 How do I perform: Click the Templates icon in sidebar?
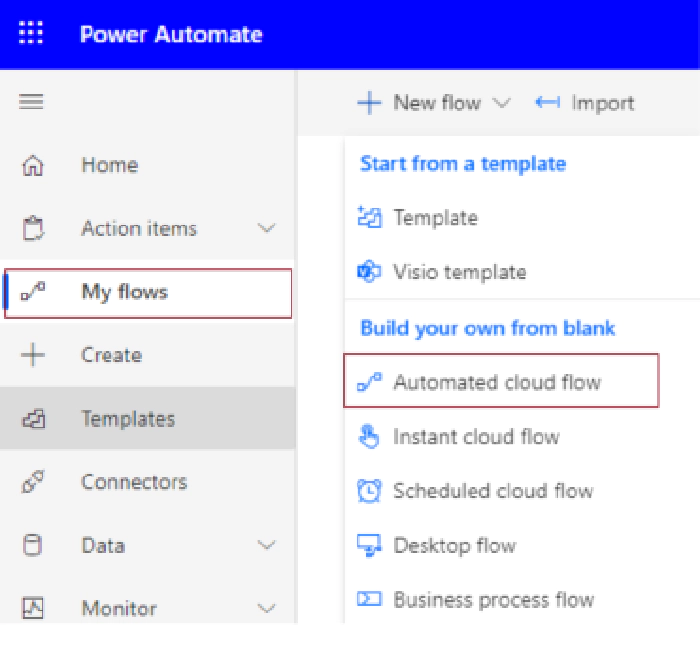pos(33,419)
